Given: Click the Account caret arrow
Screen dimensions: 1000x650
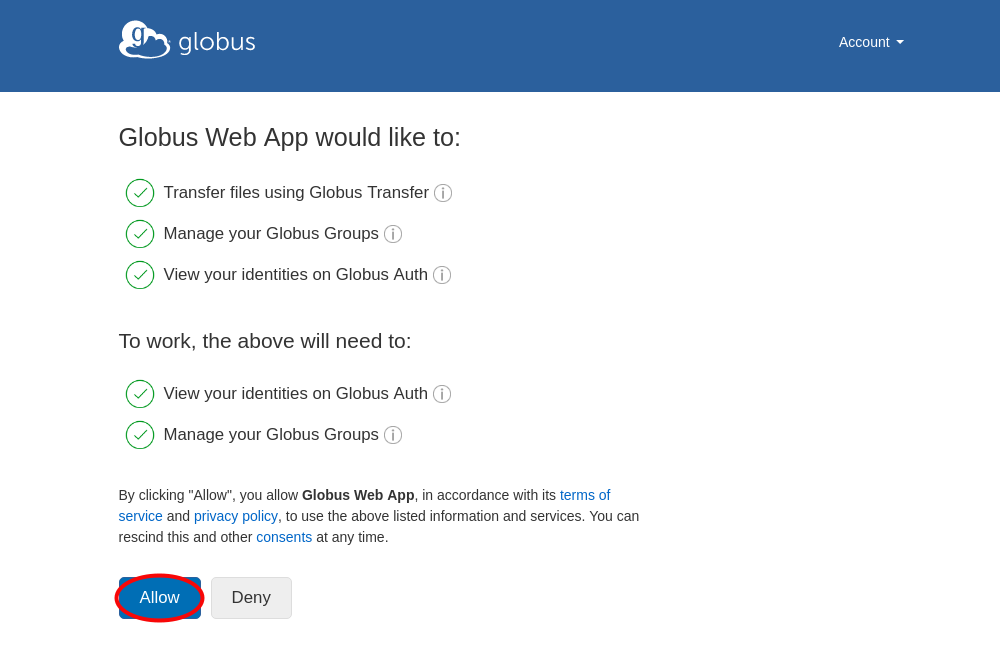Looking at the screenshot, I should click(x=899, y=42).
